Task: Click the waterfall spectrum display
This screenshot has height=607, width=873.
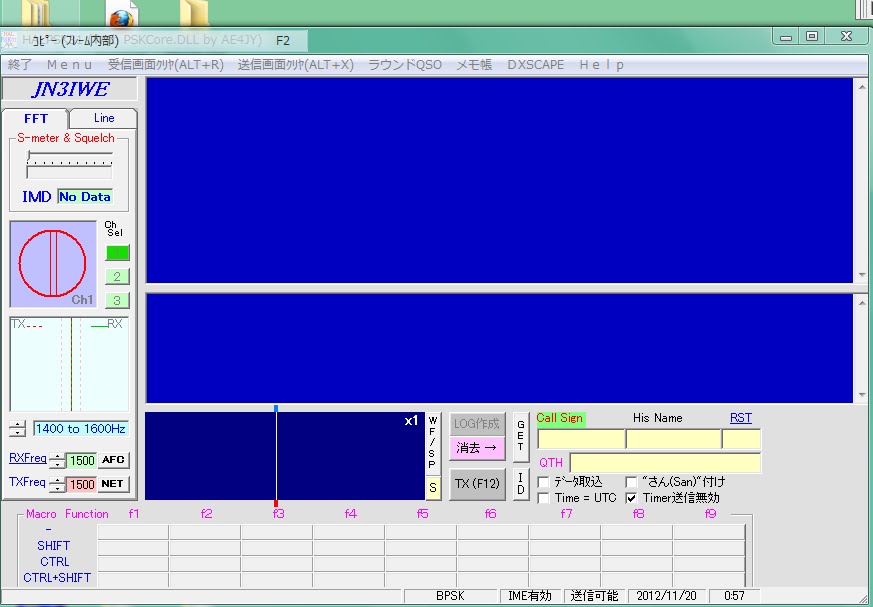Action: [285, 456]
